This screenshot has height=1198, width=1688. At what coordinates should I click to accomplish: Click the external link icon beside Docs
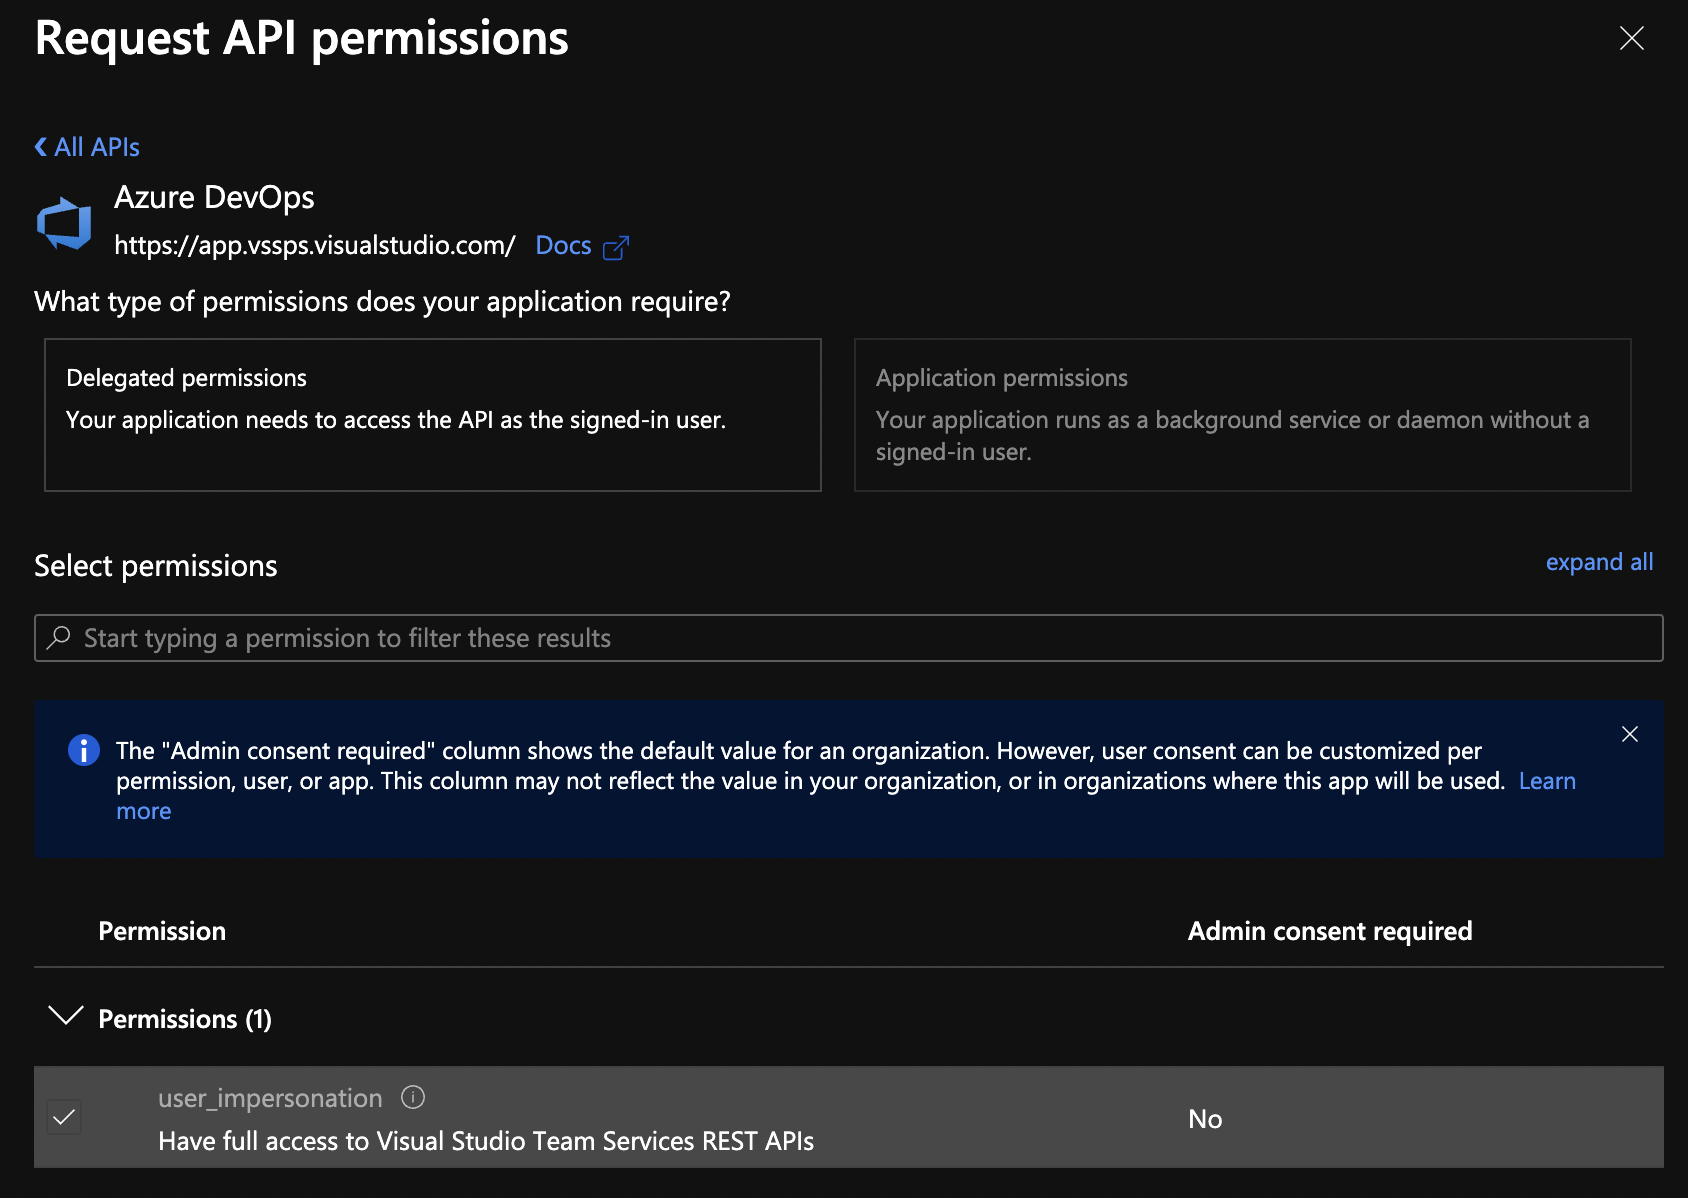[616, 247]
